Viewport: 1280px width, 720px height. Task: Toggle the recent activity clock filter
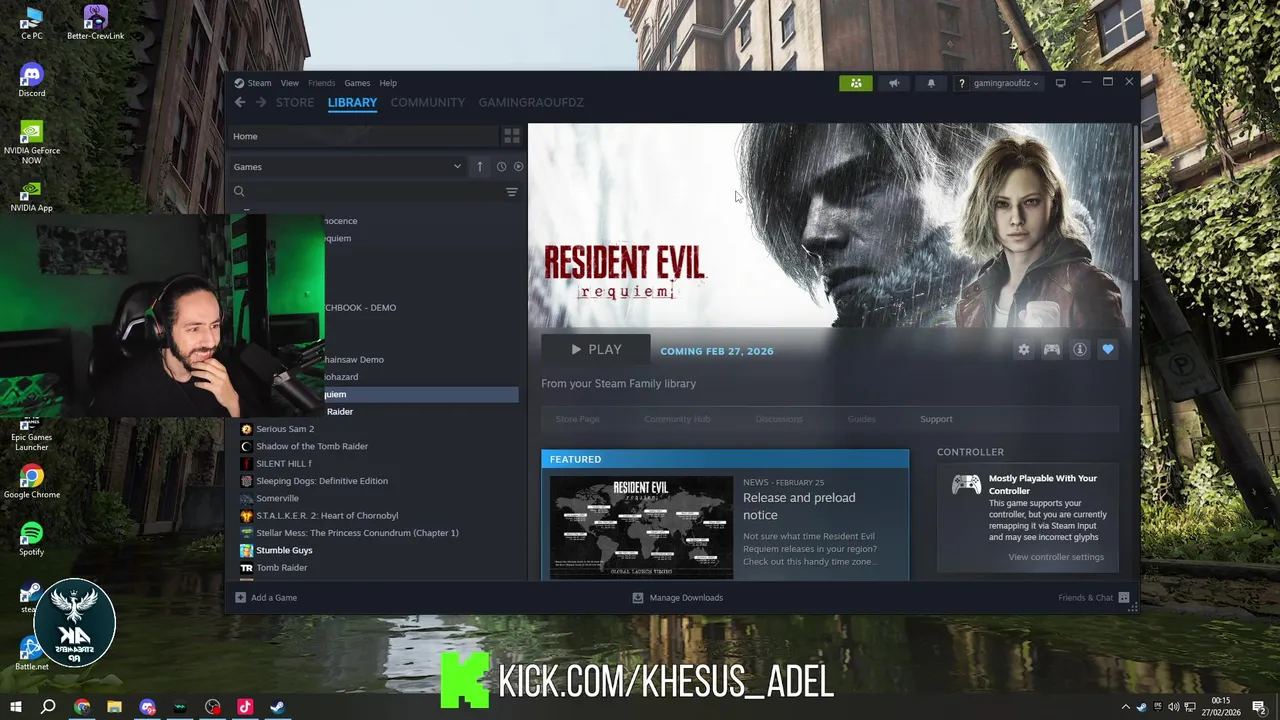coord(501,167)
